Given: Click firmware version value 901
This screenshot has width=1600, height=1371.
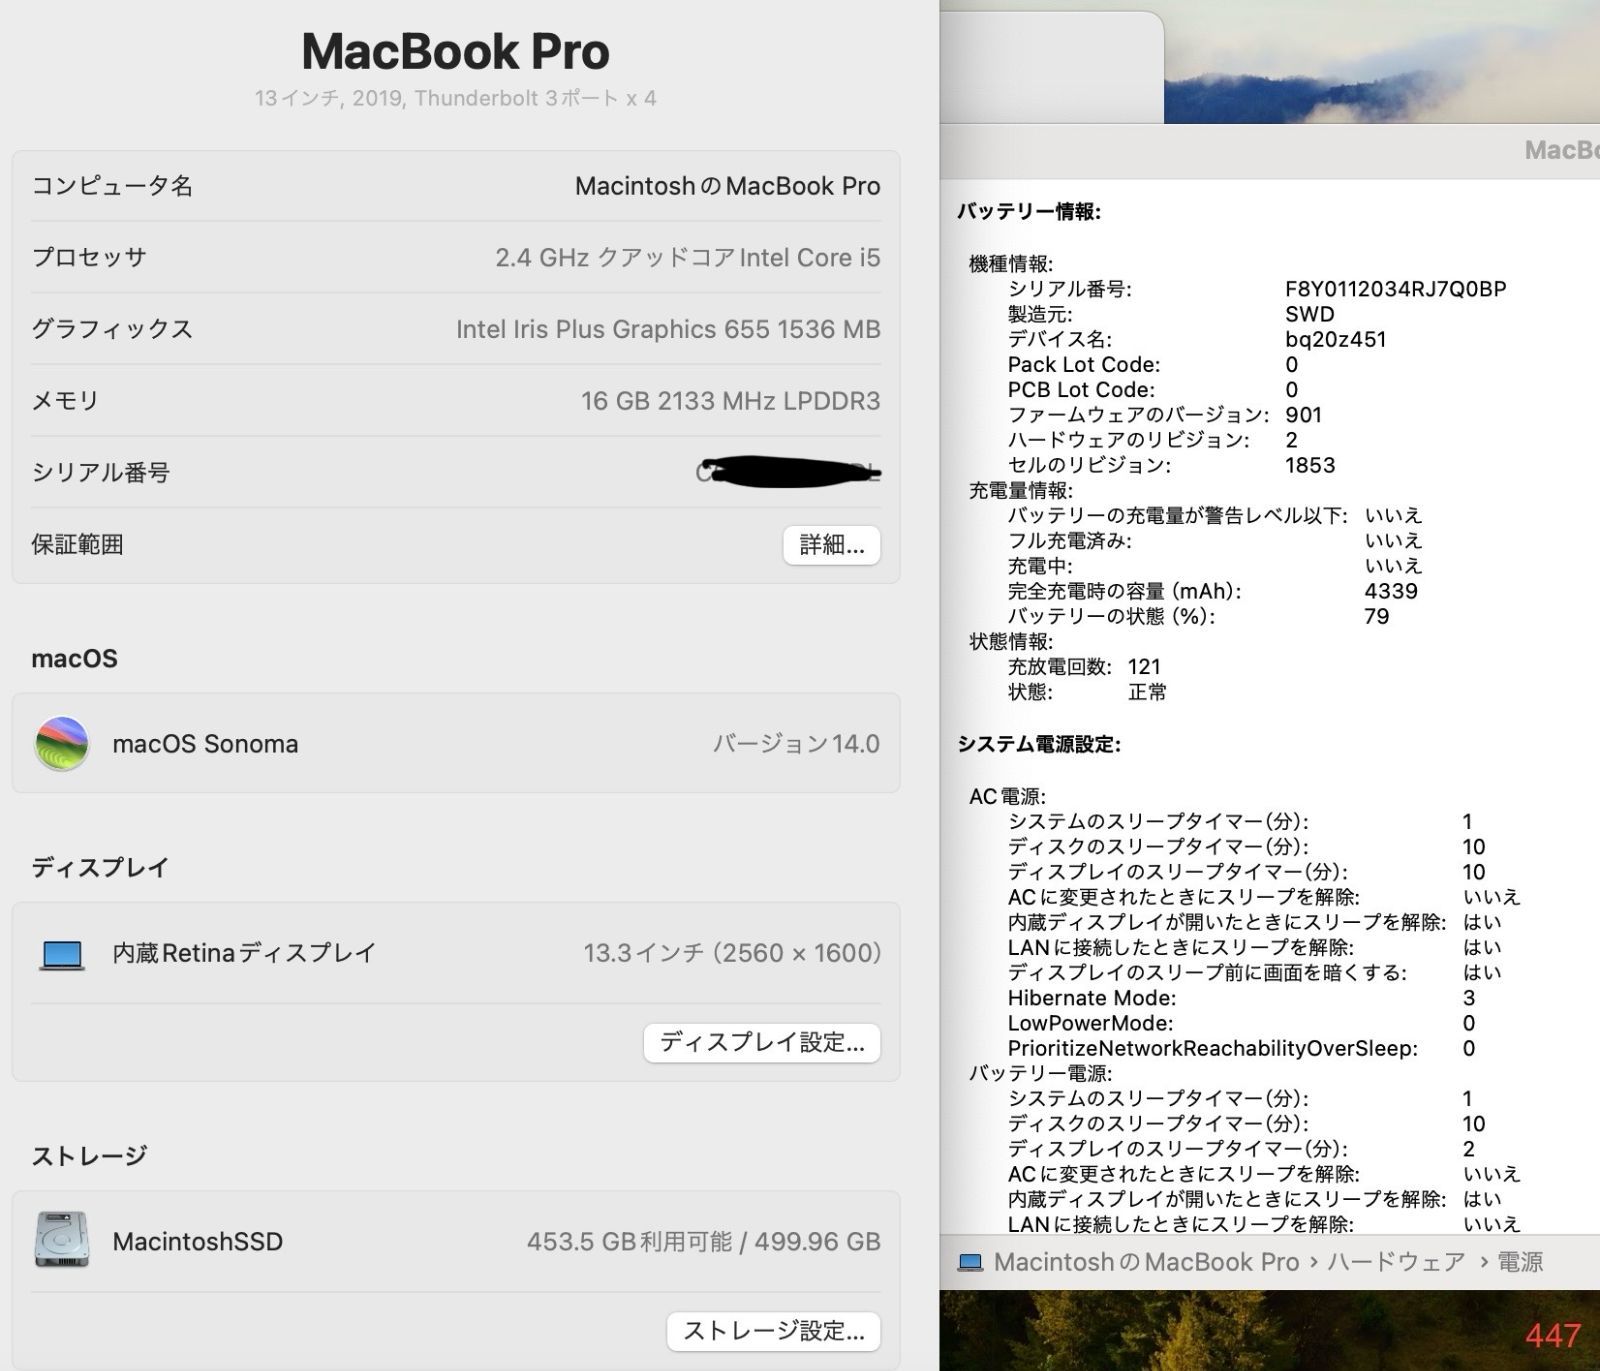Looking at the screenshot, I should [1303, 415].
